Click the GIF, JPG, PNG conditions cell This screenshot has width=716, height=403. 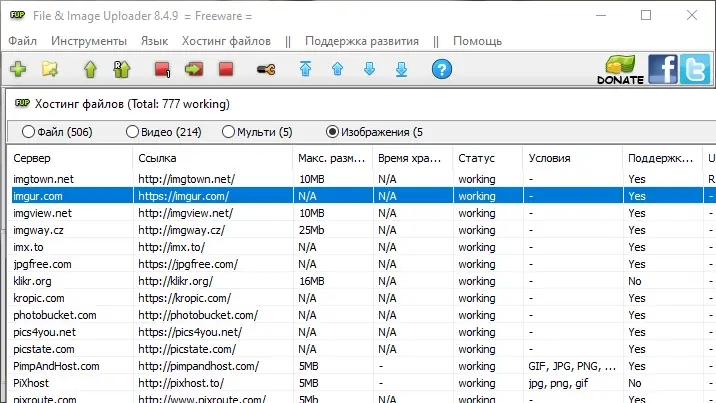pos(572,366)
